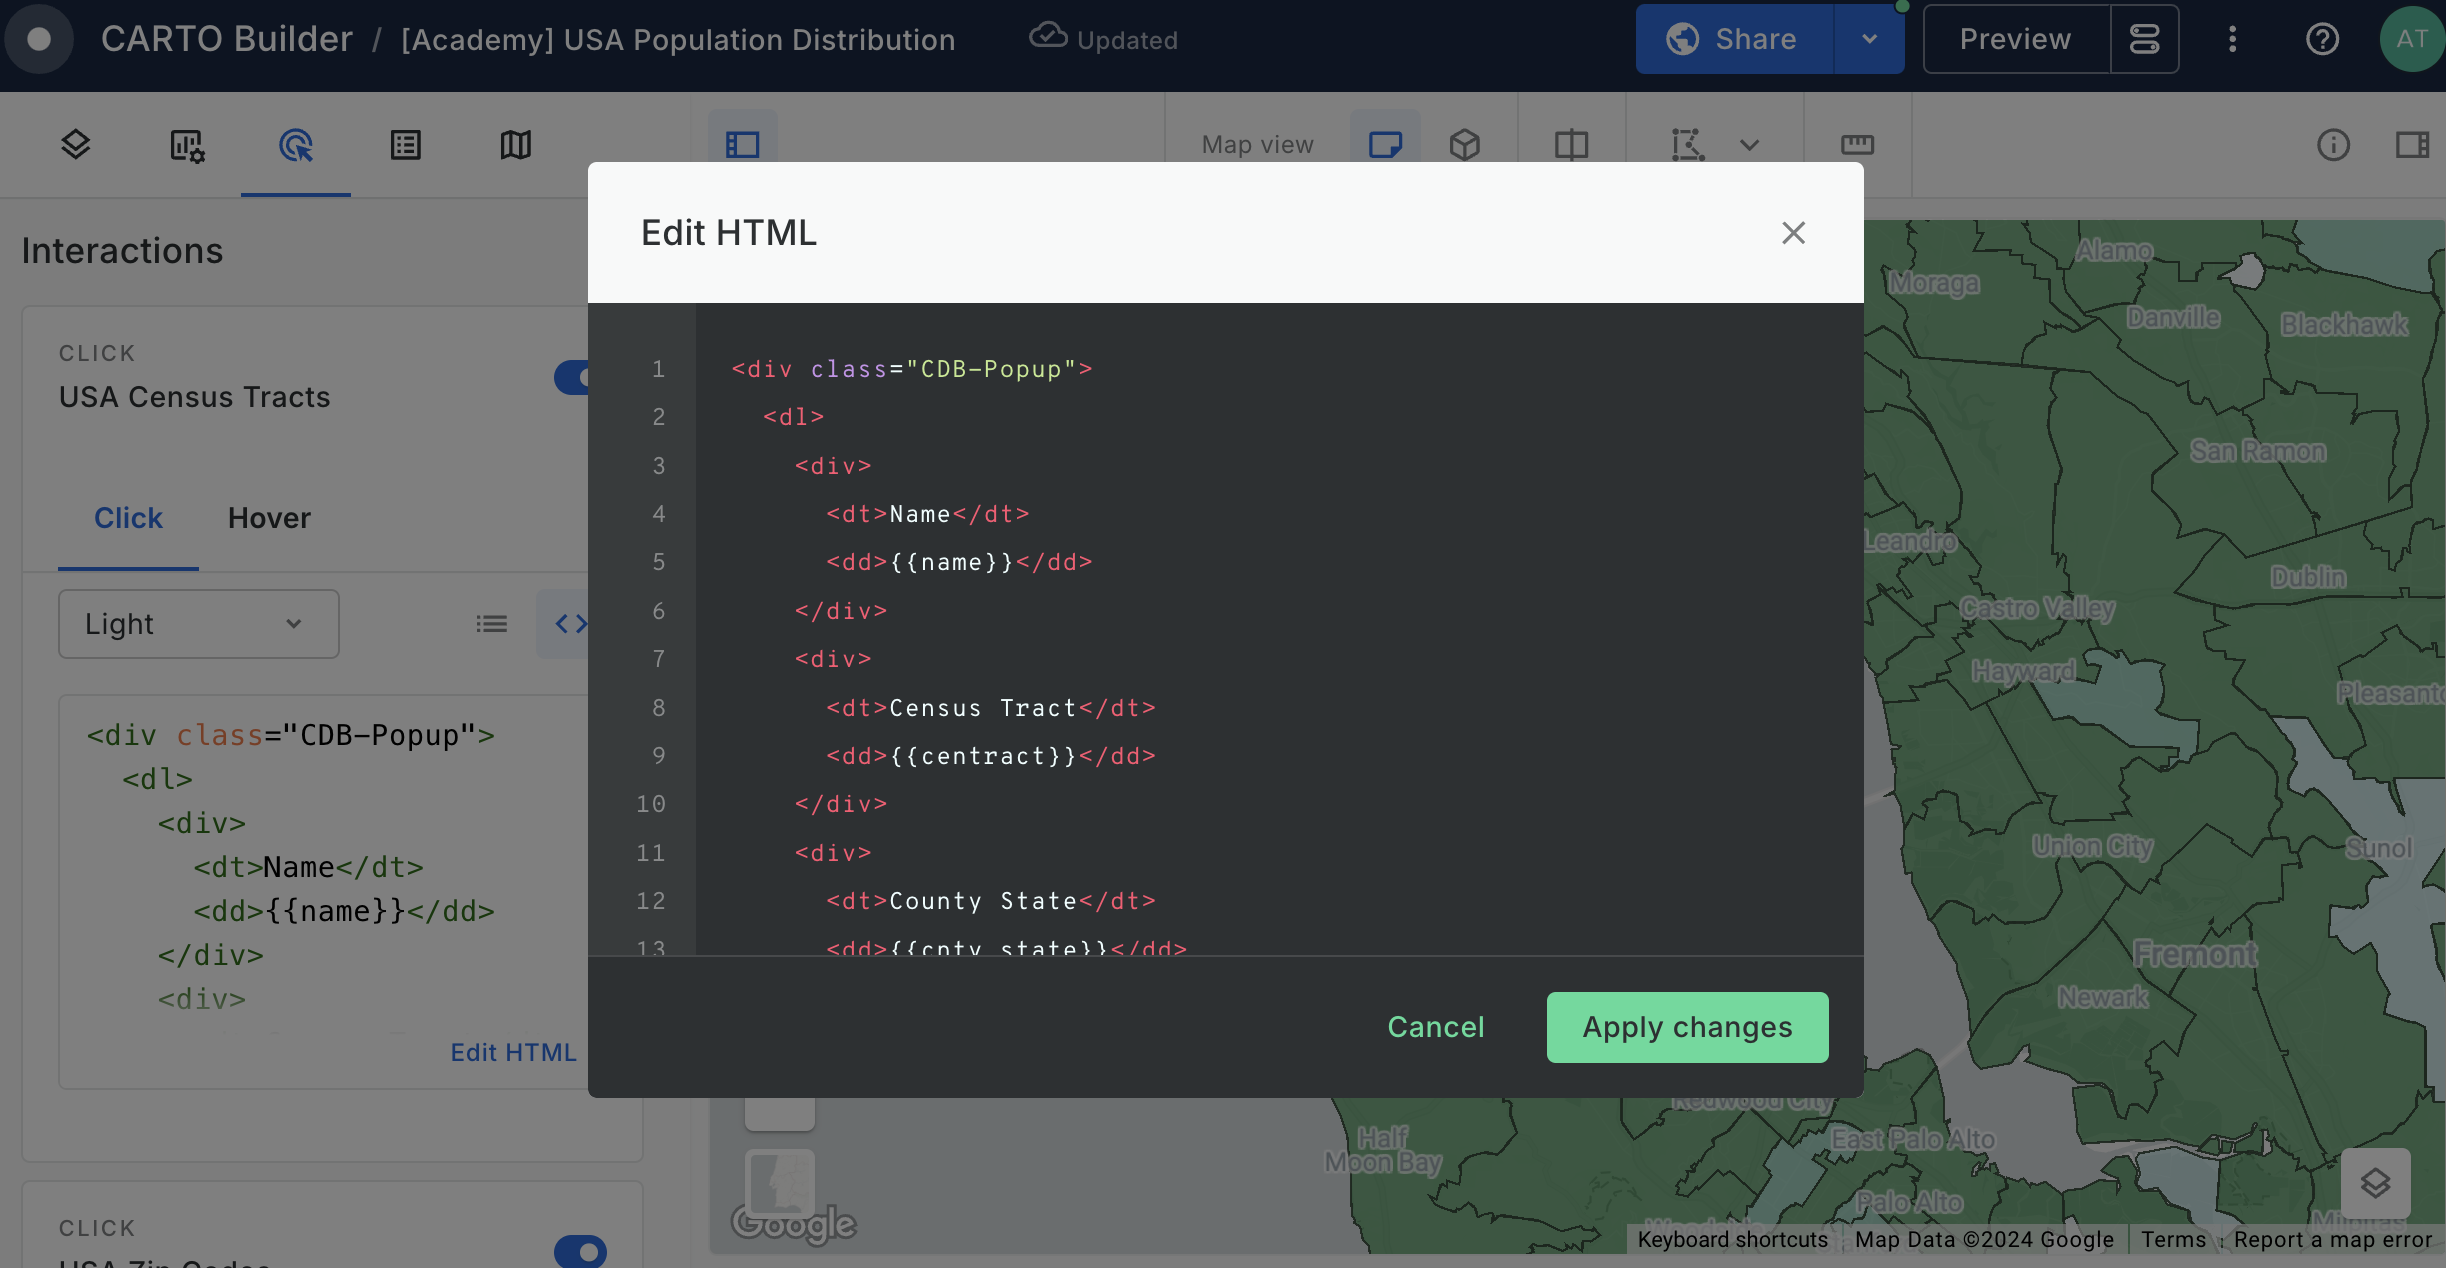This screenshot has height=1268, width=2446.
Task: Expand the Share button dropdown arrow
Action: coord(1869,40)
